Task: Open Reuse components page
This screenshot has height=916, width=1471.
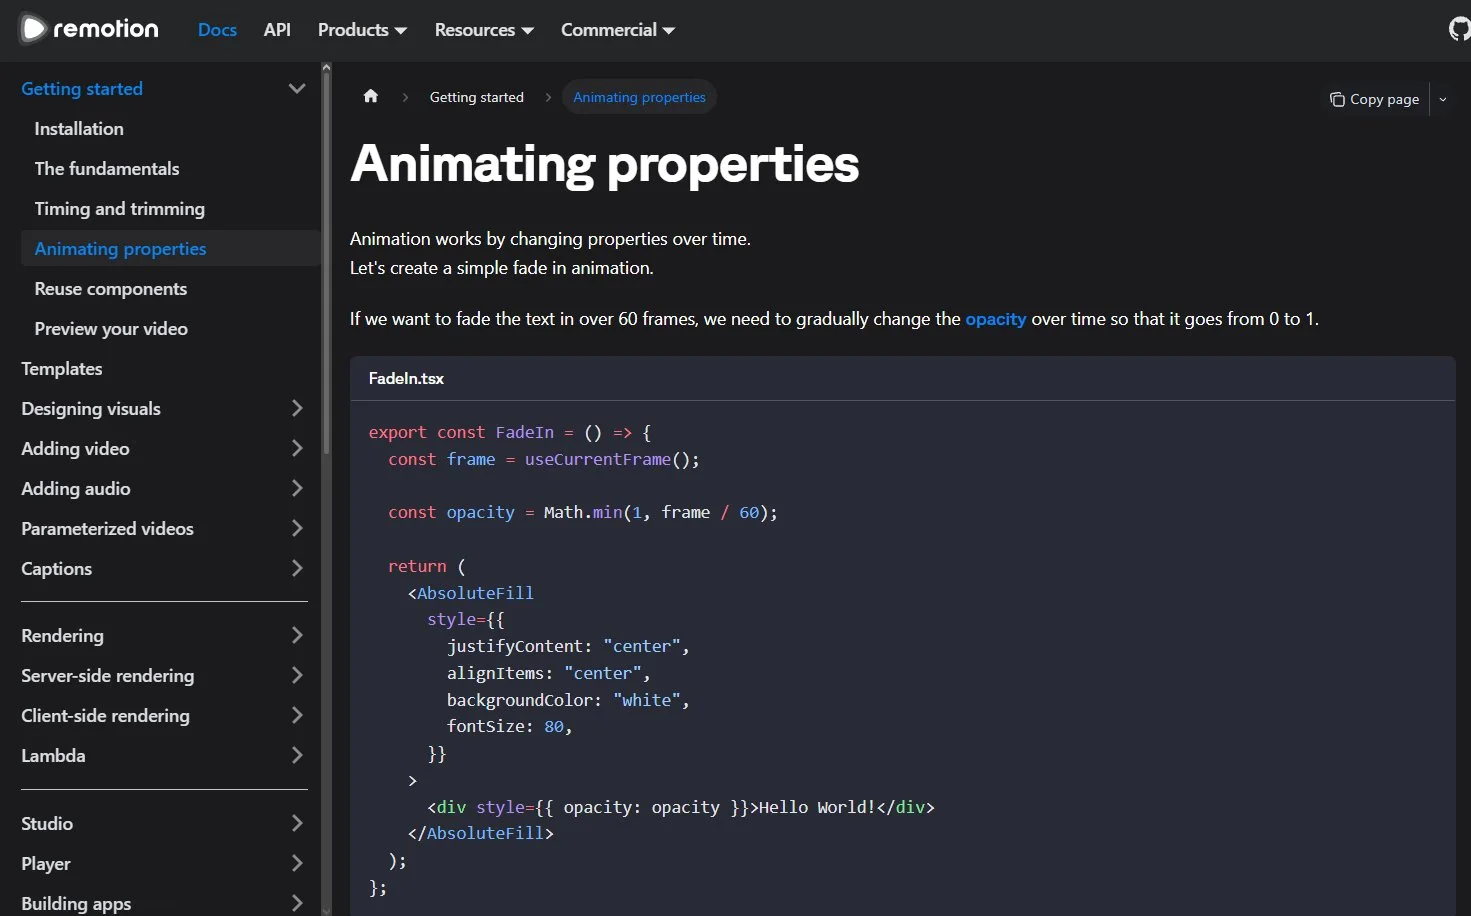Action: pos(111,289)
